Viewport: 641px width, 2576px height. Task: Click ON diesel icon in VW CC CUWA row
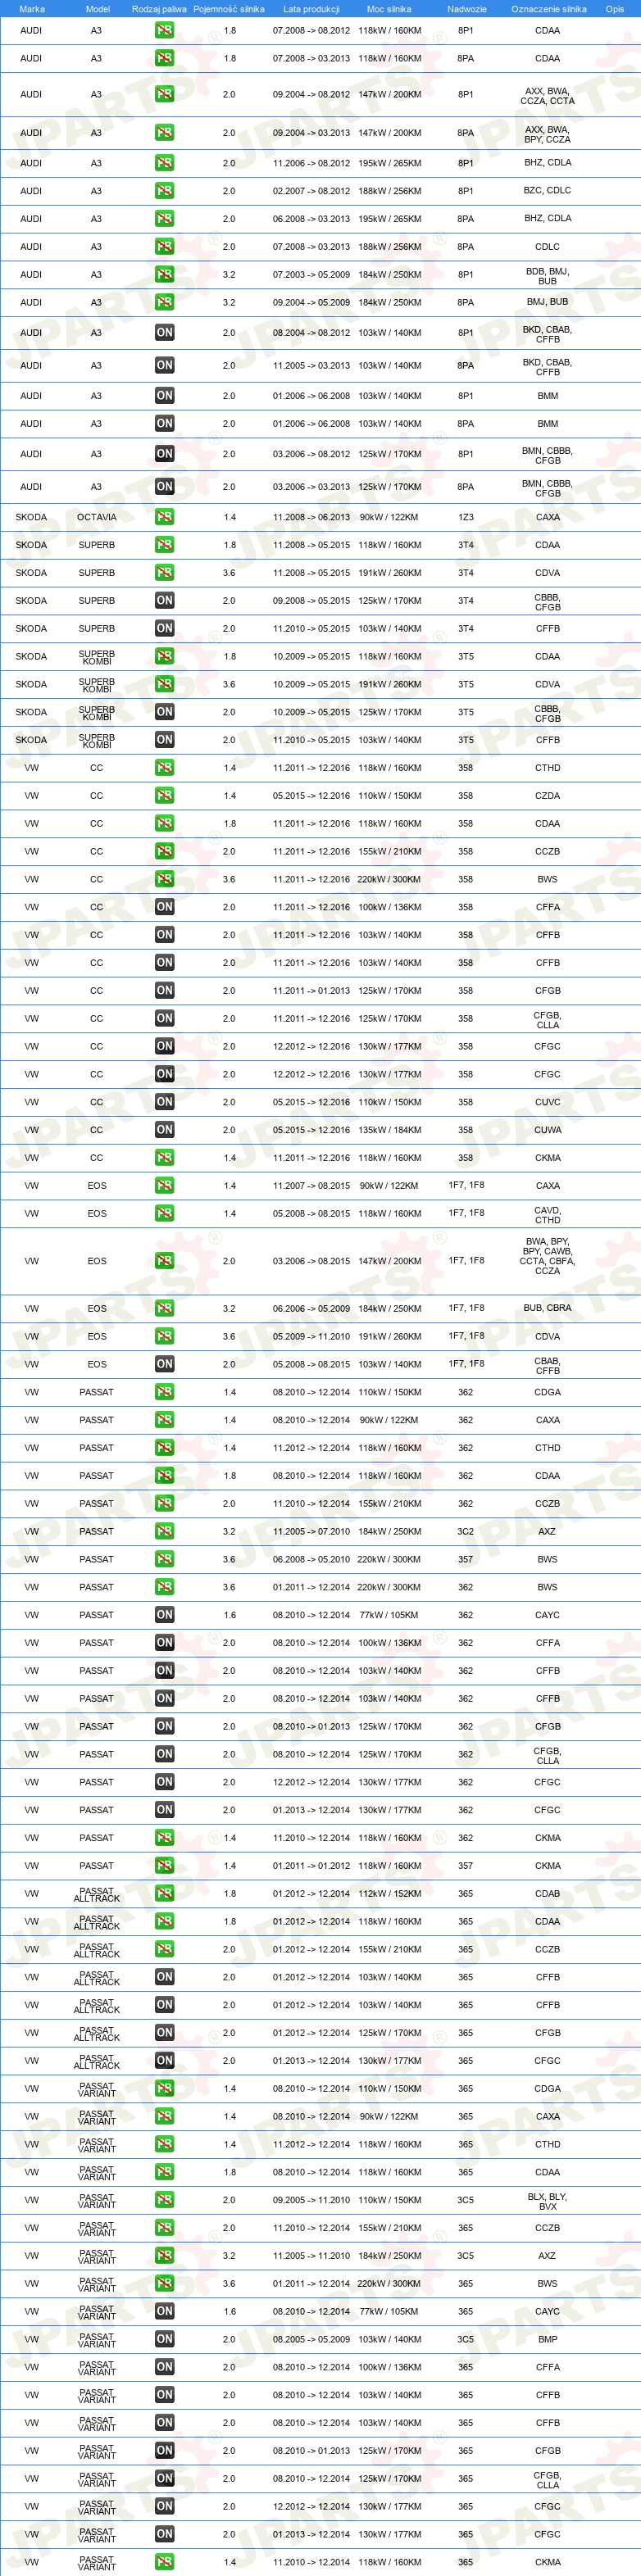[164, 1130]
